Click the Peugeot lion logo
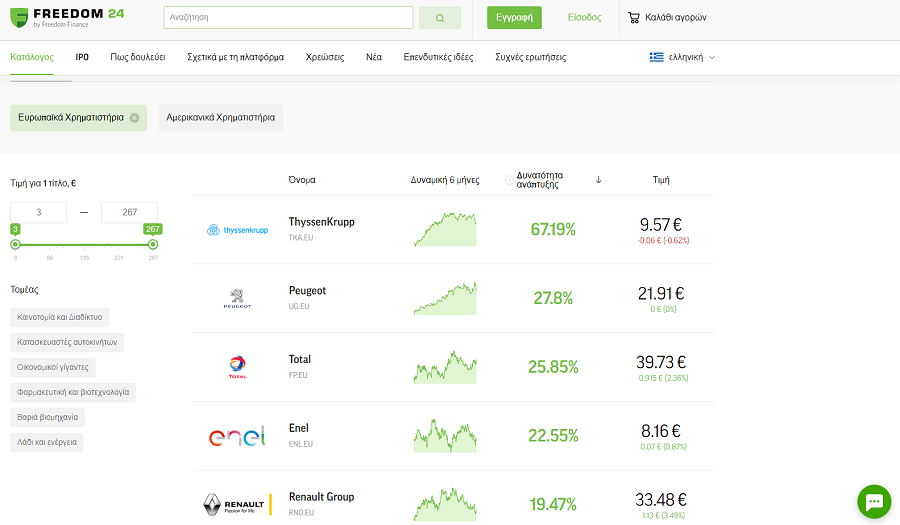 pyautogui.click(x=237, y=298)
